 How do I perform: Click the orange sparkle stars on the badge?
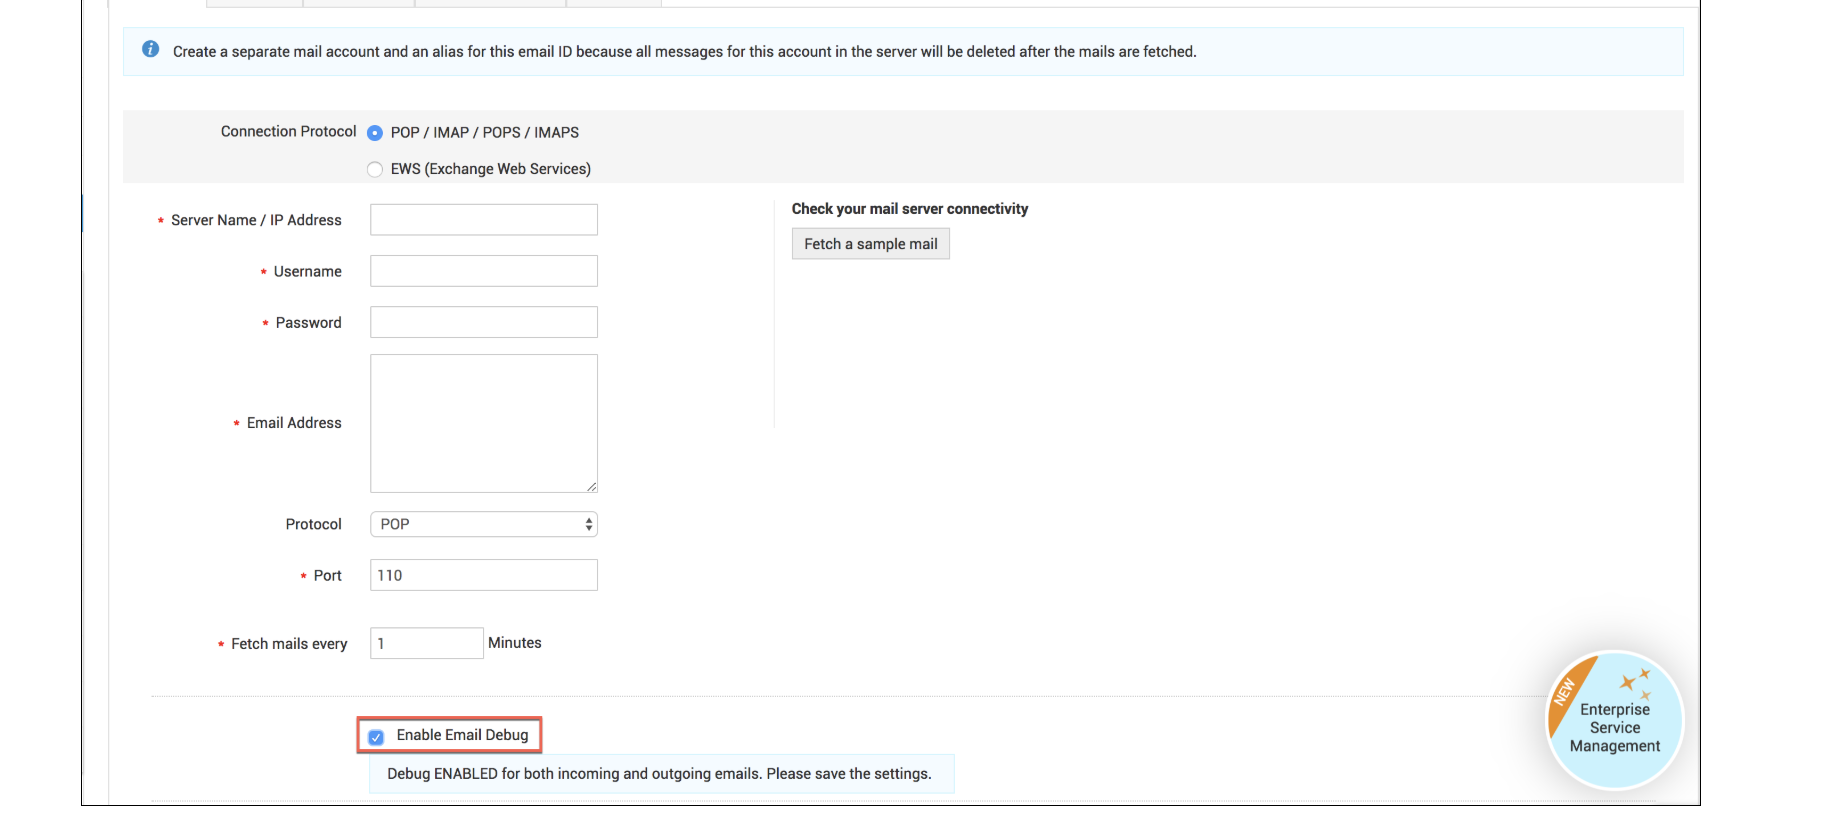[x=1636, y=682]
